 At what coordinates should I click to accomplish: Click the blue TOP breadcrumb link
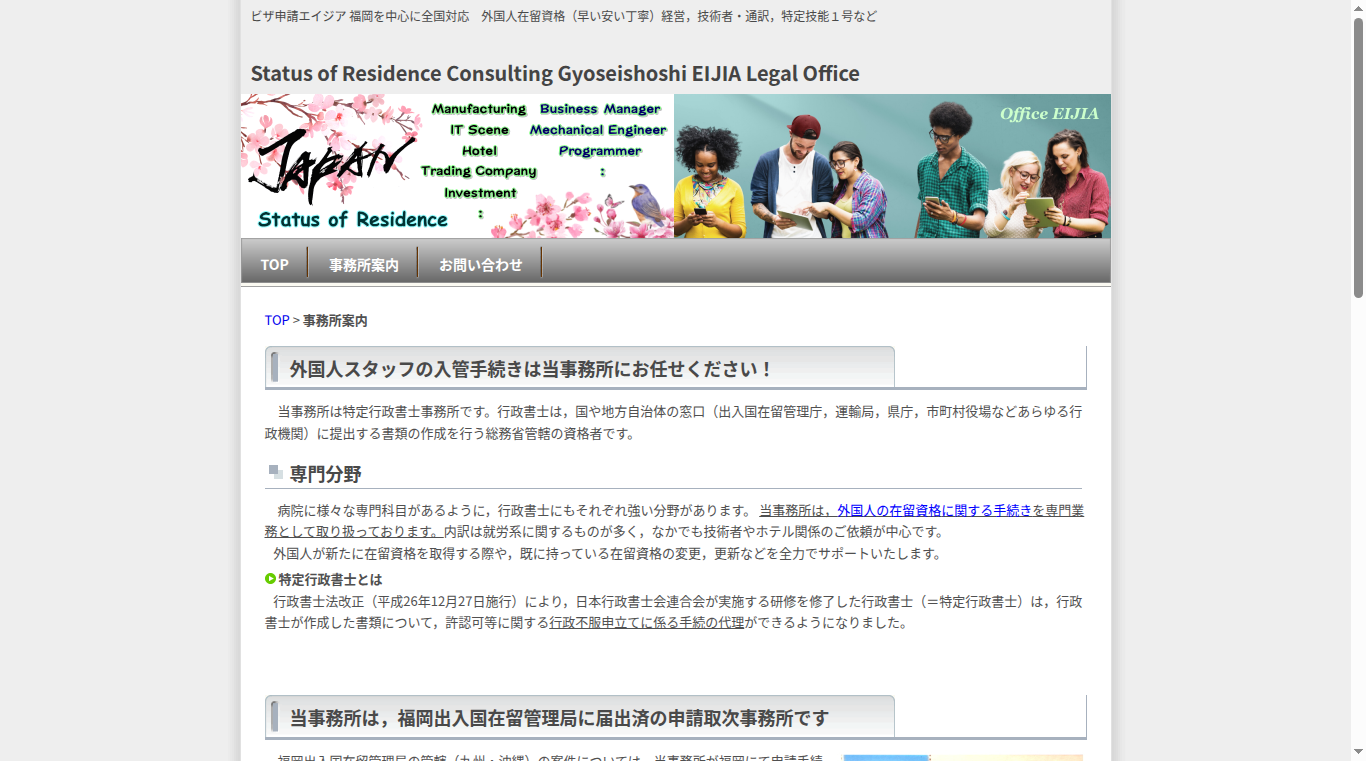[277, 320]
